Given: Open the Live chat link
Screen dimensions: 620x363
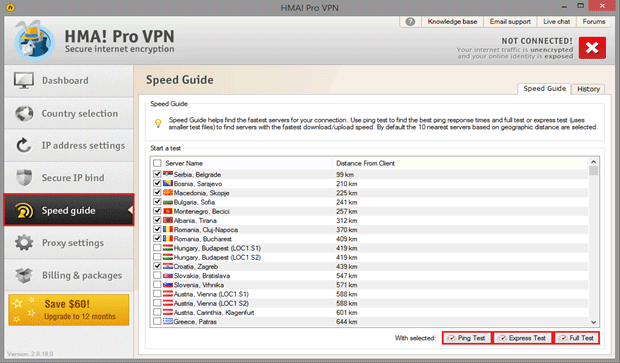Looking at the screenshot, I should 556,22.
